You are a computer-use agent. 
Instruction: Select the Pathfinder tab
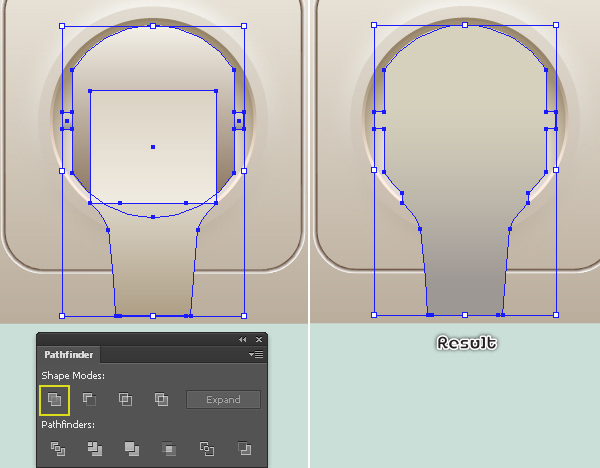(68, 355)
